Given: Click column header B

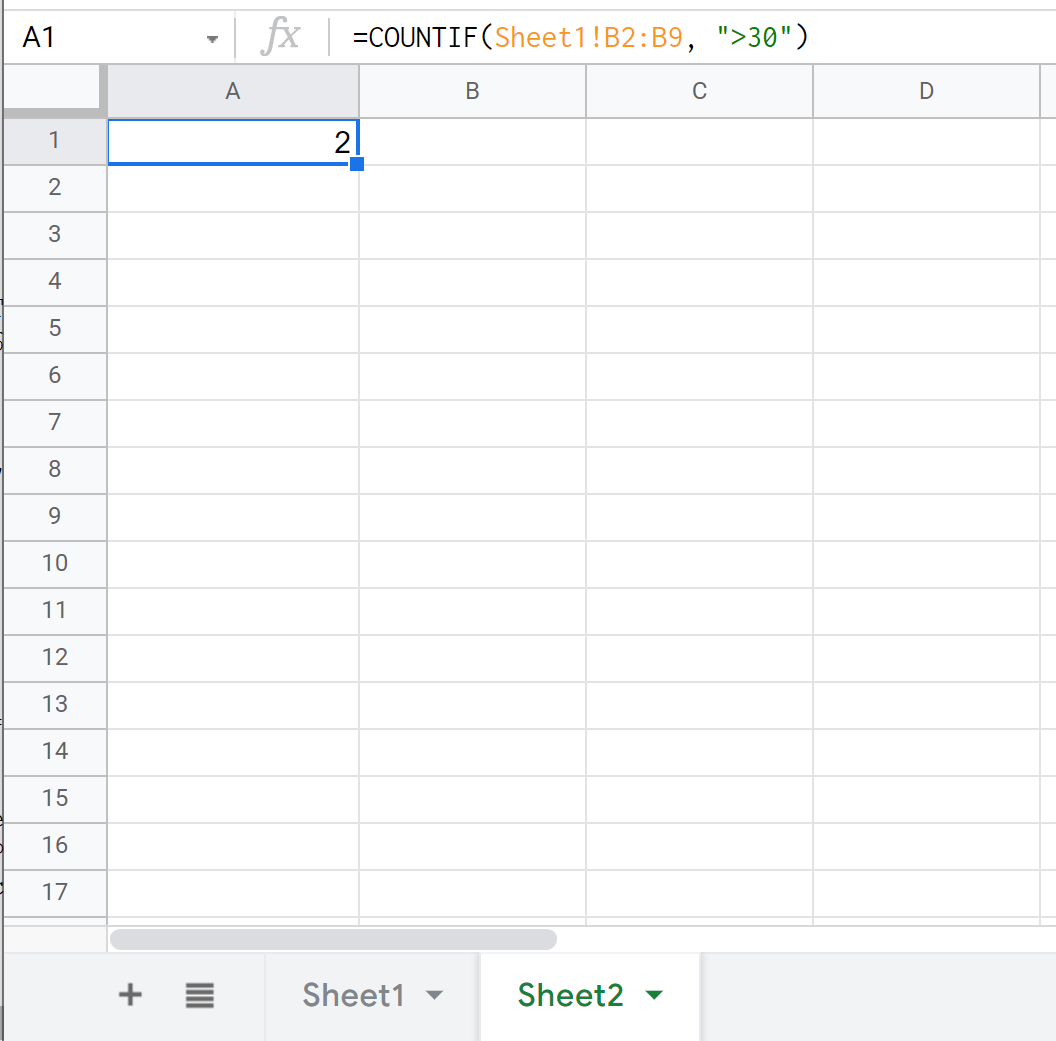Looking at the screenshot, I should pos(471,91).
